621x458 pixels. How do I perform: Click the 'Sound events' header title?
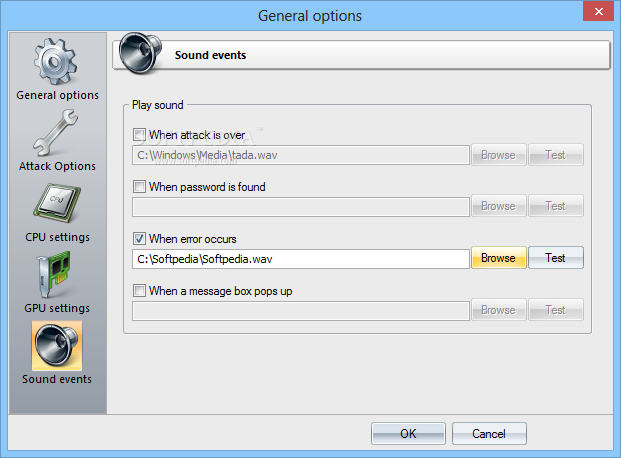[x=210, y=55]
